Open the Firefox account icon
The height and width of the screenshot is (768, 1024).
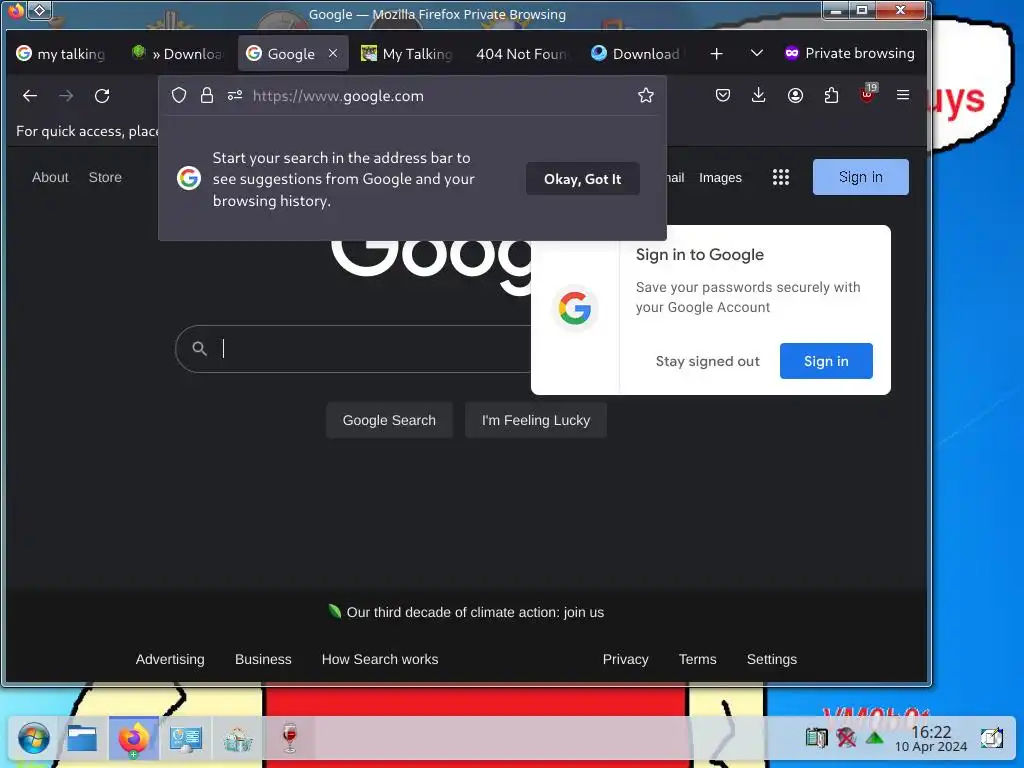[795, 95]
